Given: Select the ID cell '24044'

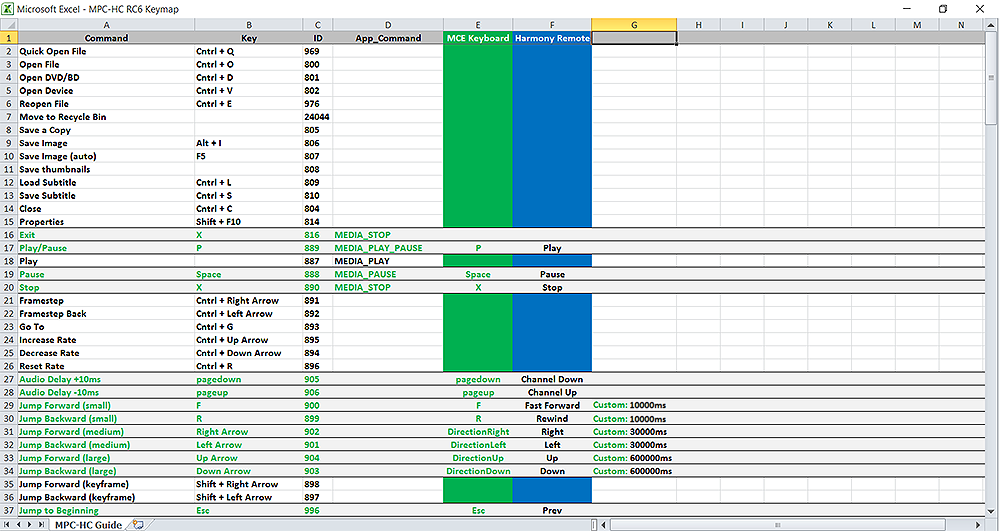Looking at the screenshot, I should (x=318, y=117).
